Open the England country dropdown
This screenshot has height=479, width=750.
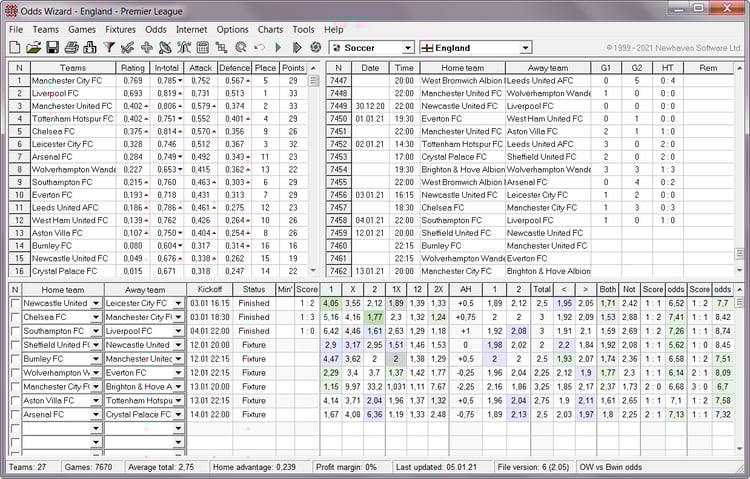[526, 48]
